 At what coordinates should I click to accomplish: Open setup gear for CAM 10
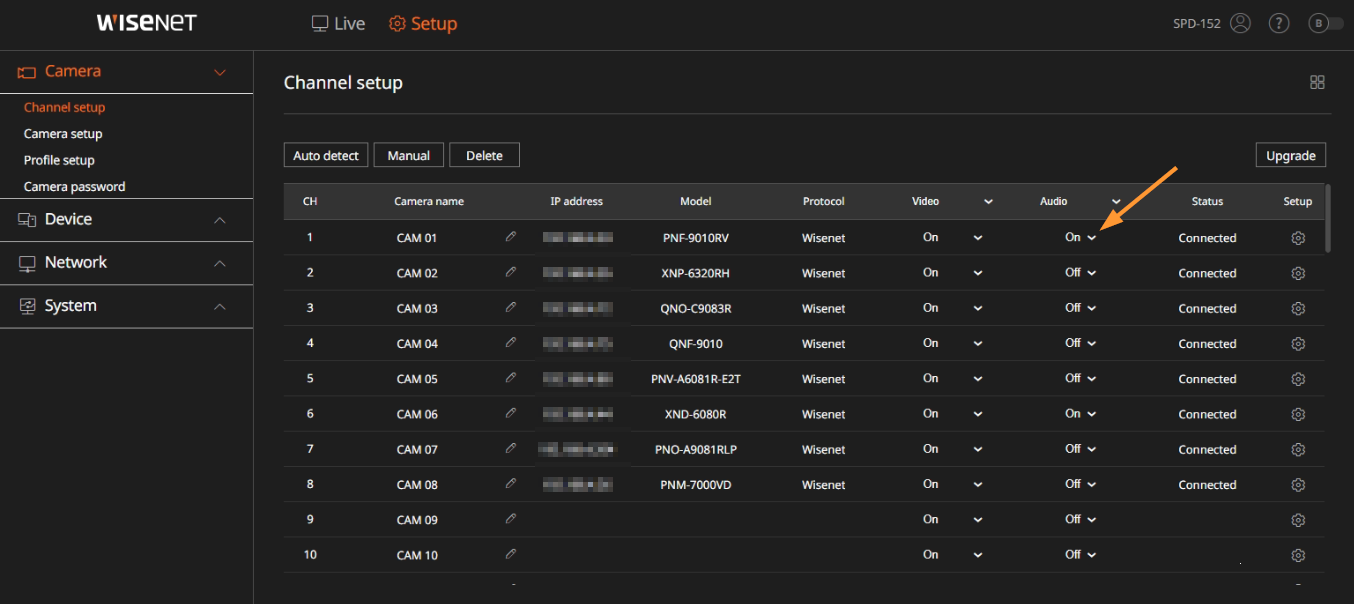coord(1298,555)
